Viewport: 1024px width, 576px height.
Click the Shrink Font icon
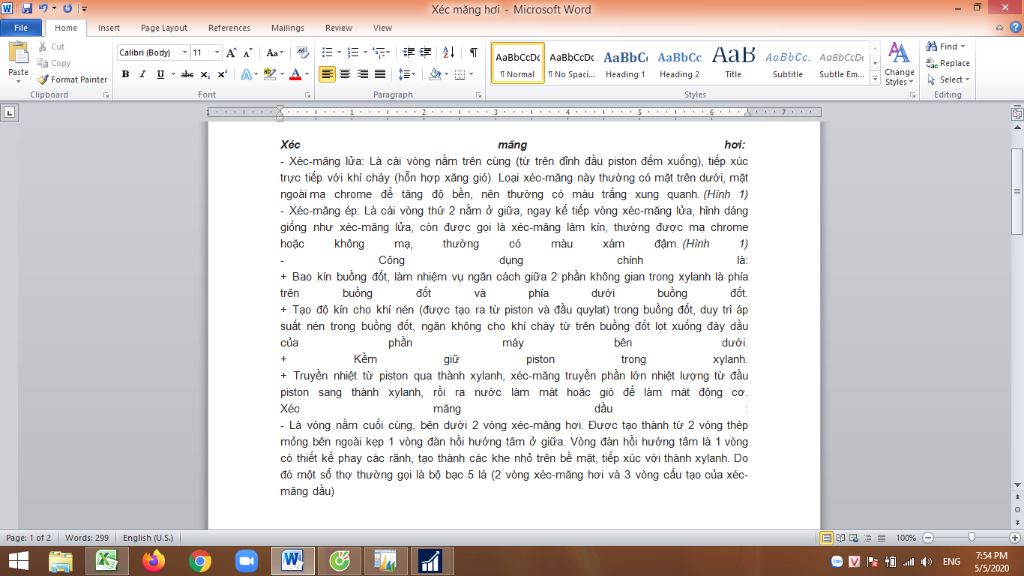(x=248, y=52)
